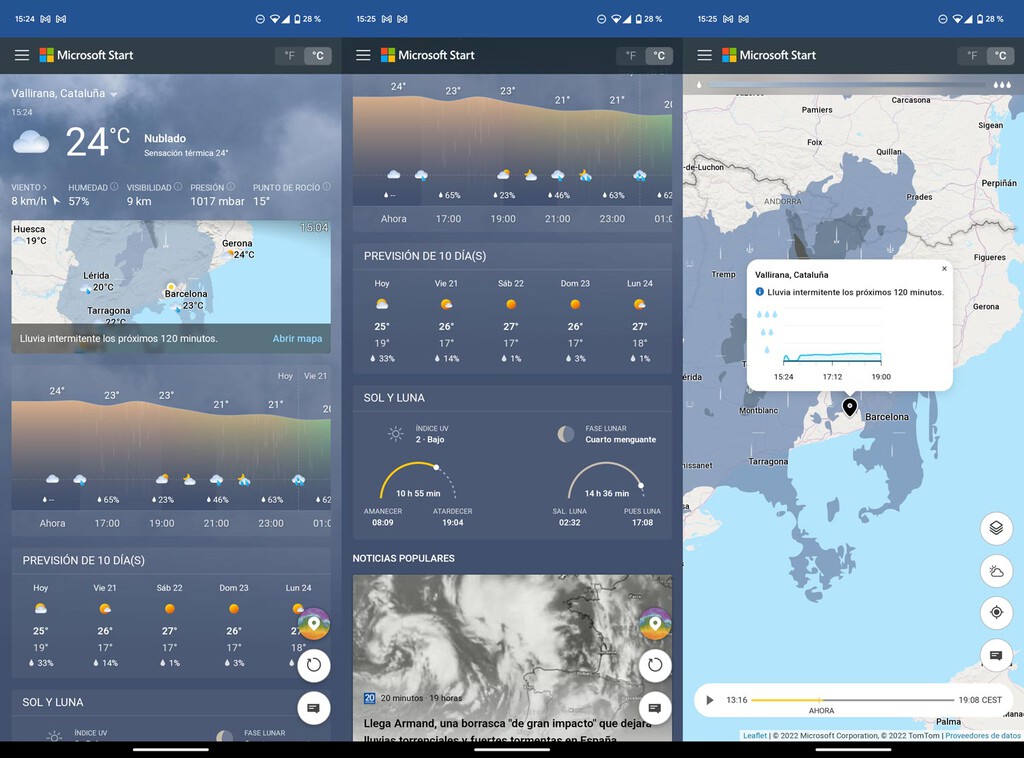Open the hamburger menu above Vallirana location
This screenshot has height=758, width=1024.
pos(21,56)
